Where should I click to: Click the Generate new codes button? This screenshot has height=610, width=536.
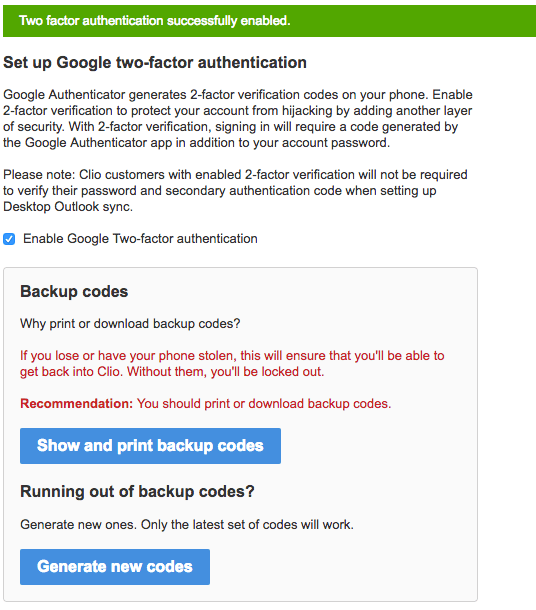pos(115,567)
